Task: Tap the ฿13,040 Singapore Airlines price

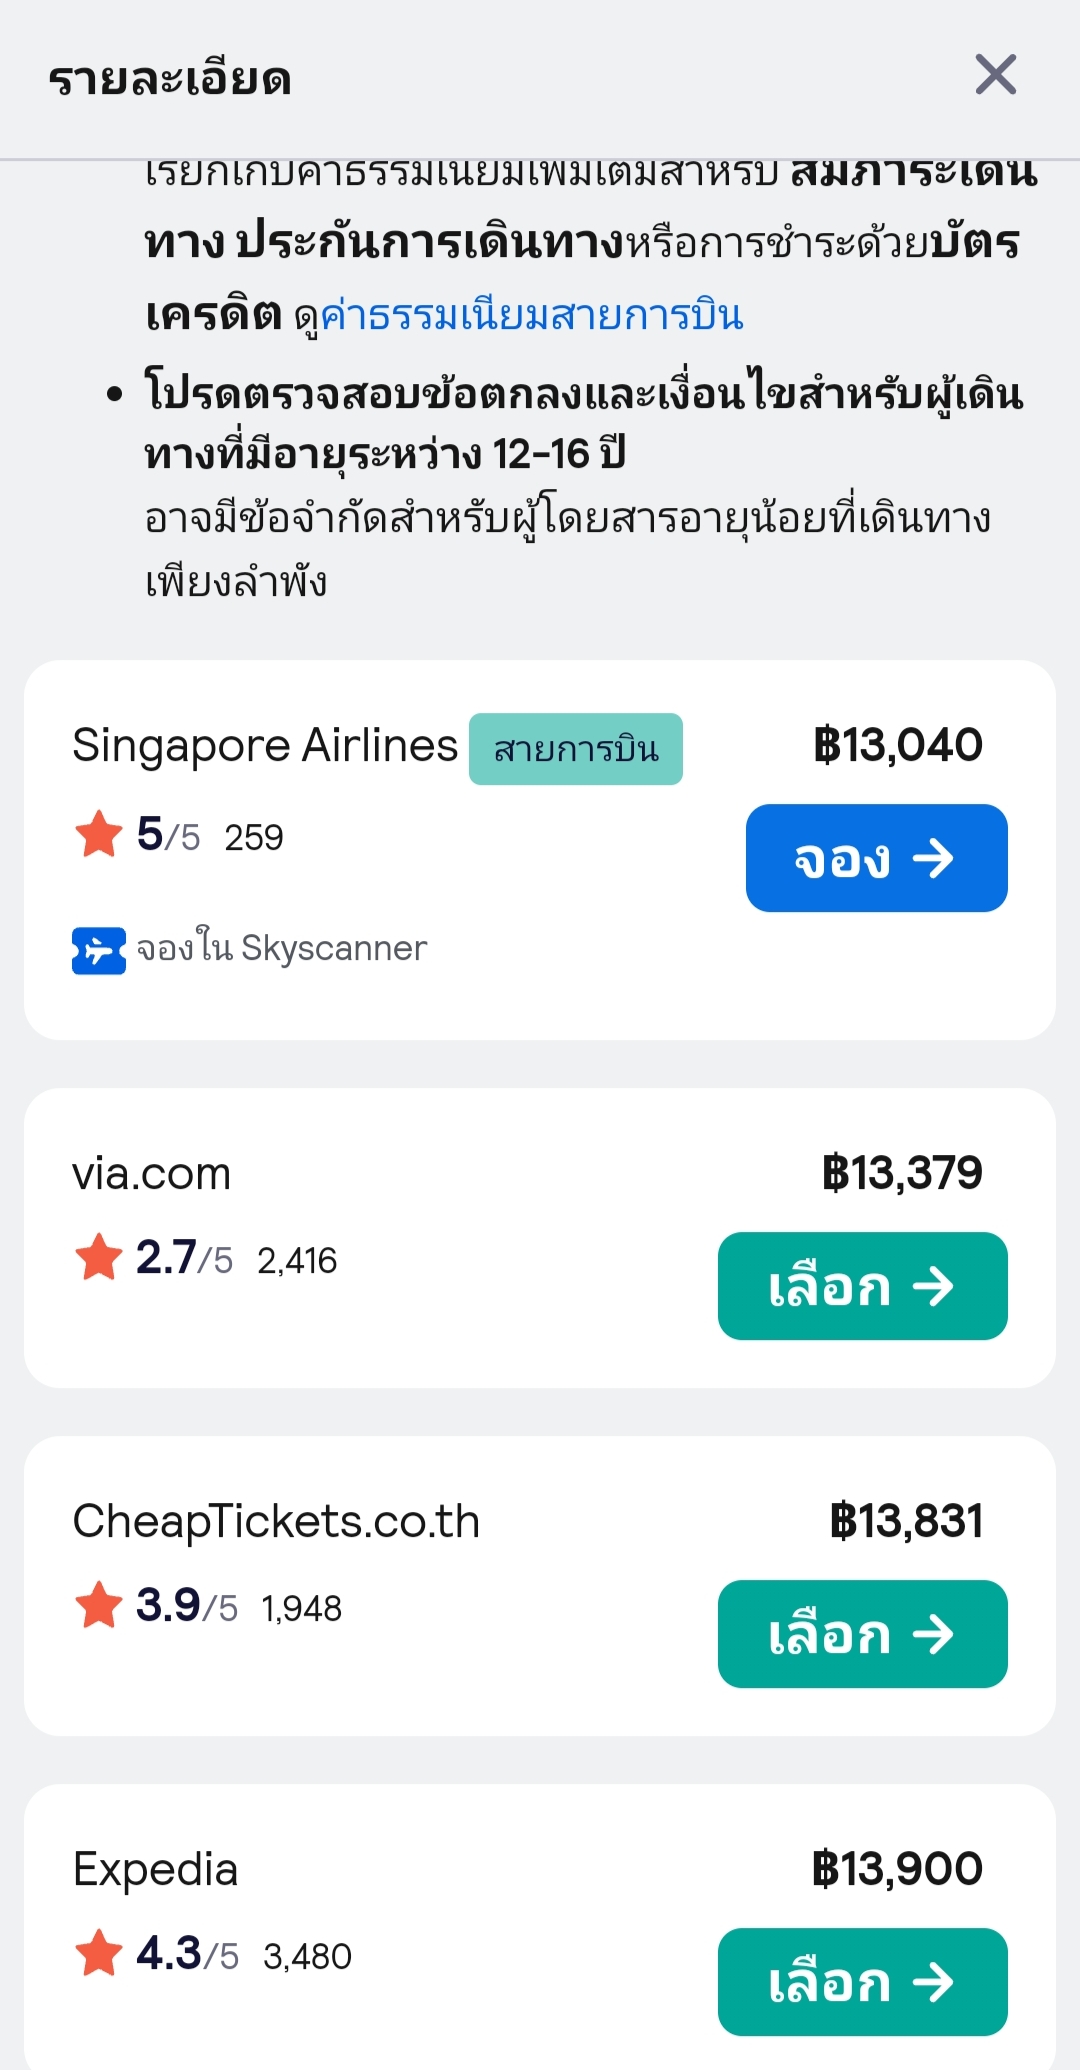Action: (897, 745)
